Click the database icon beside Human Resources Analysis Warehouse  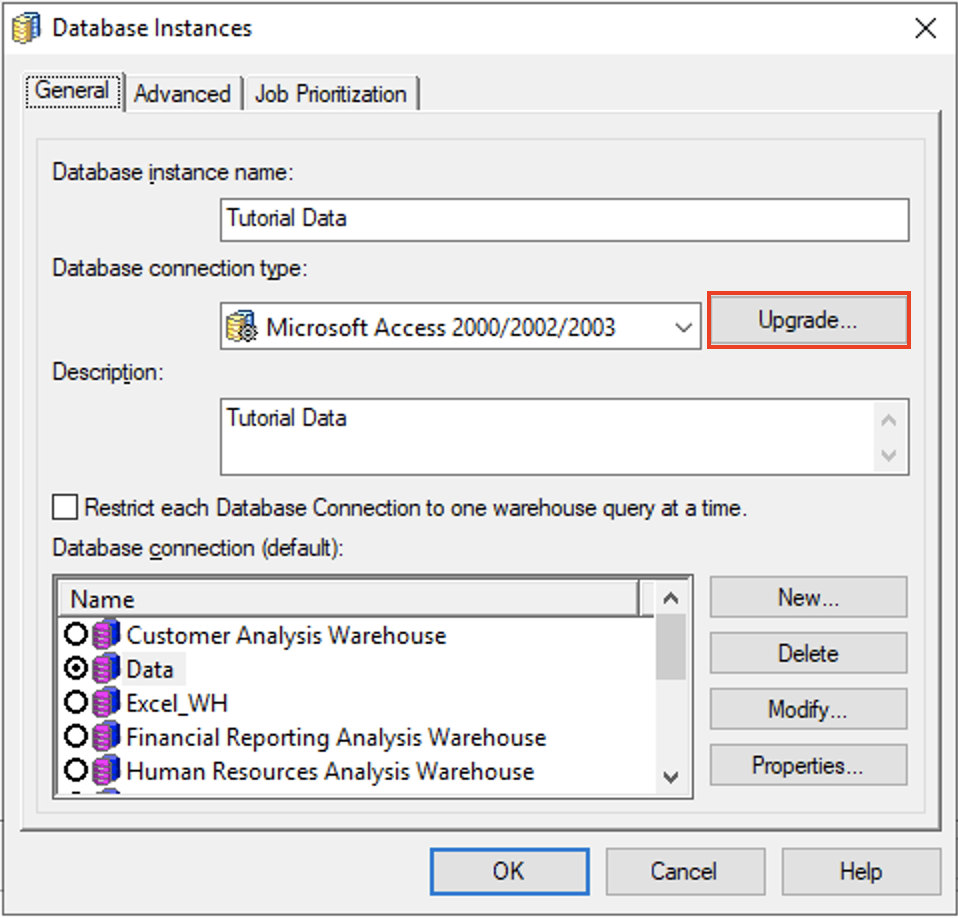(103, 771)
